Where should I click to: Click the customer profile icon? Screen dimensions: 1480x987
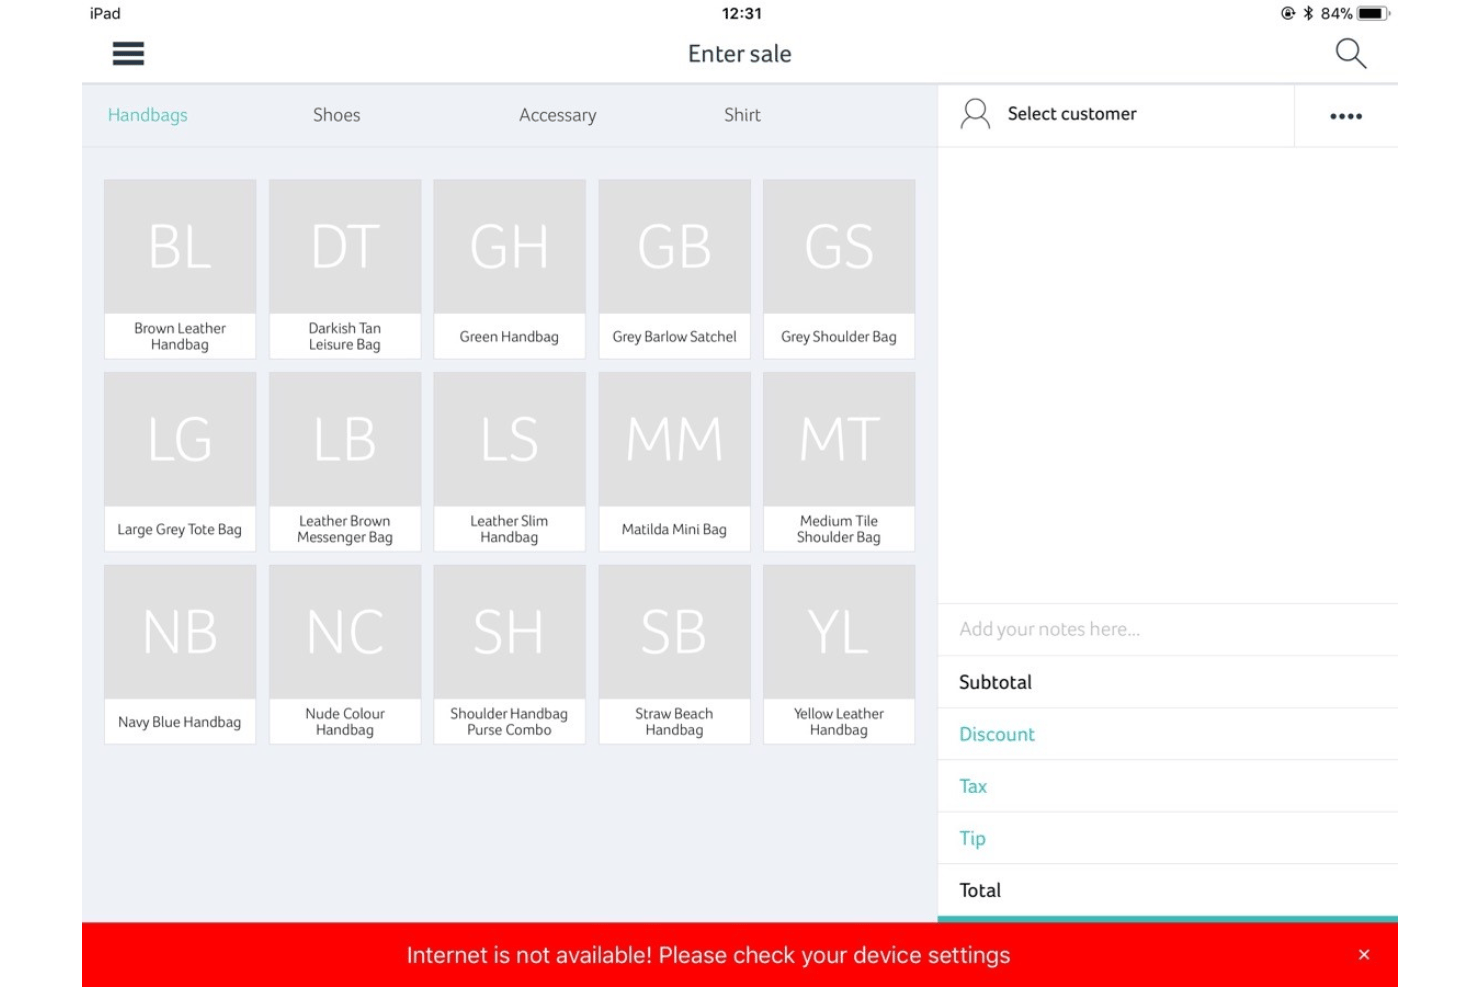(975, 114)
